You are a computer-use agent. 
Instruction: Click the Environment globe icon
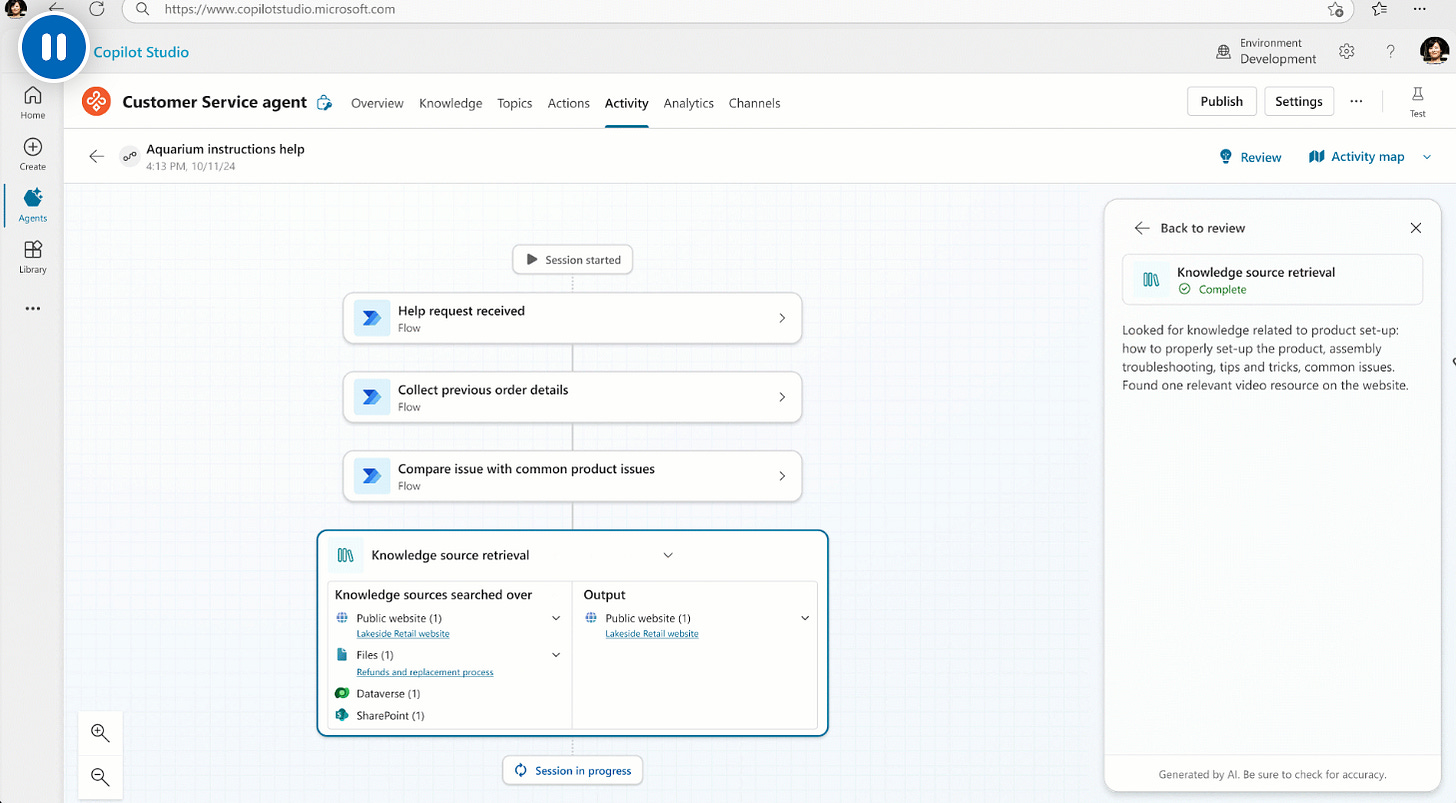[1223, 51]
